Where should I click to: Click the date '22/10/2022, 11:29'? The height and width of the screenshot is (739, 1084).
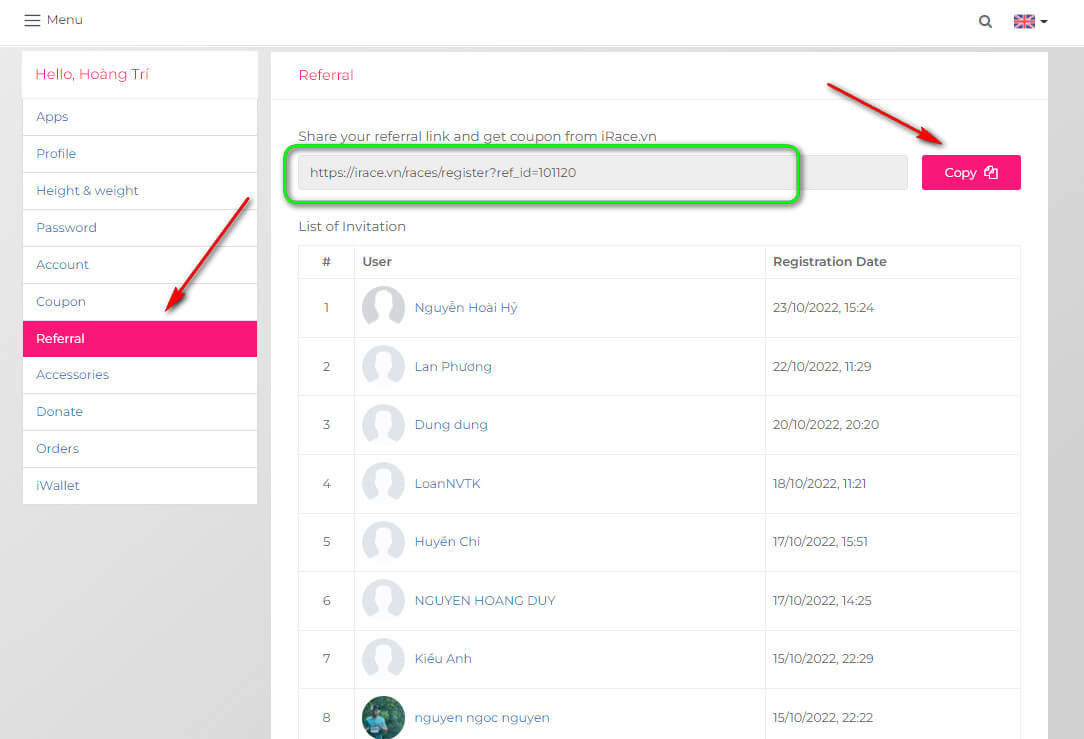(x=822, y=366)
